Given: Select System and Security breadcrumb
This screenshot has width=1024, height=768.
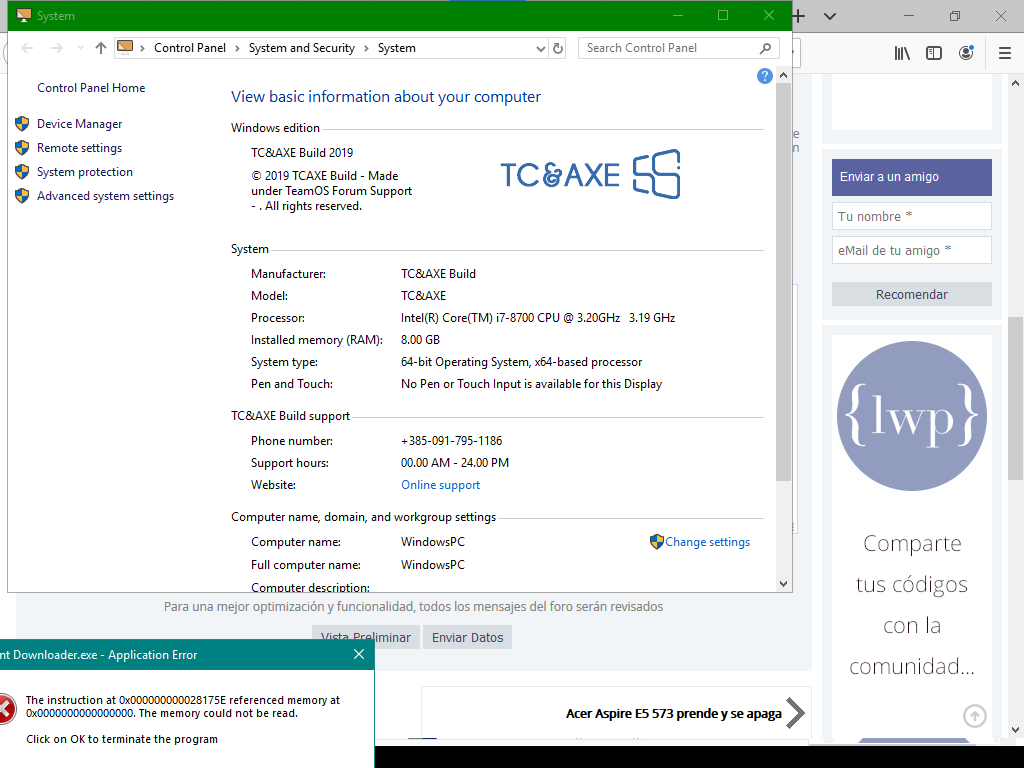Looking at the screenshot, I should click(302, 48).
